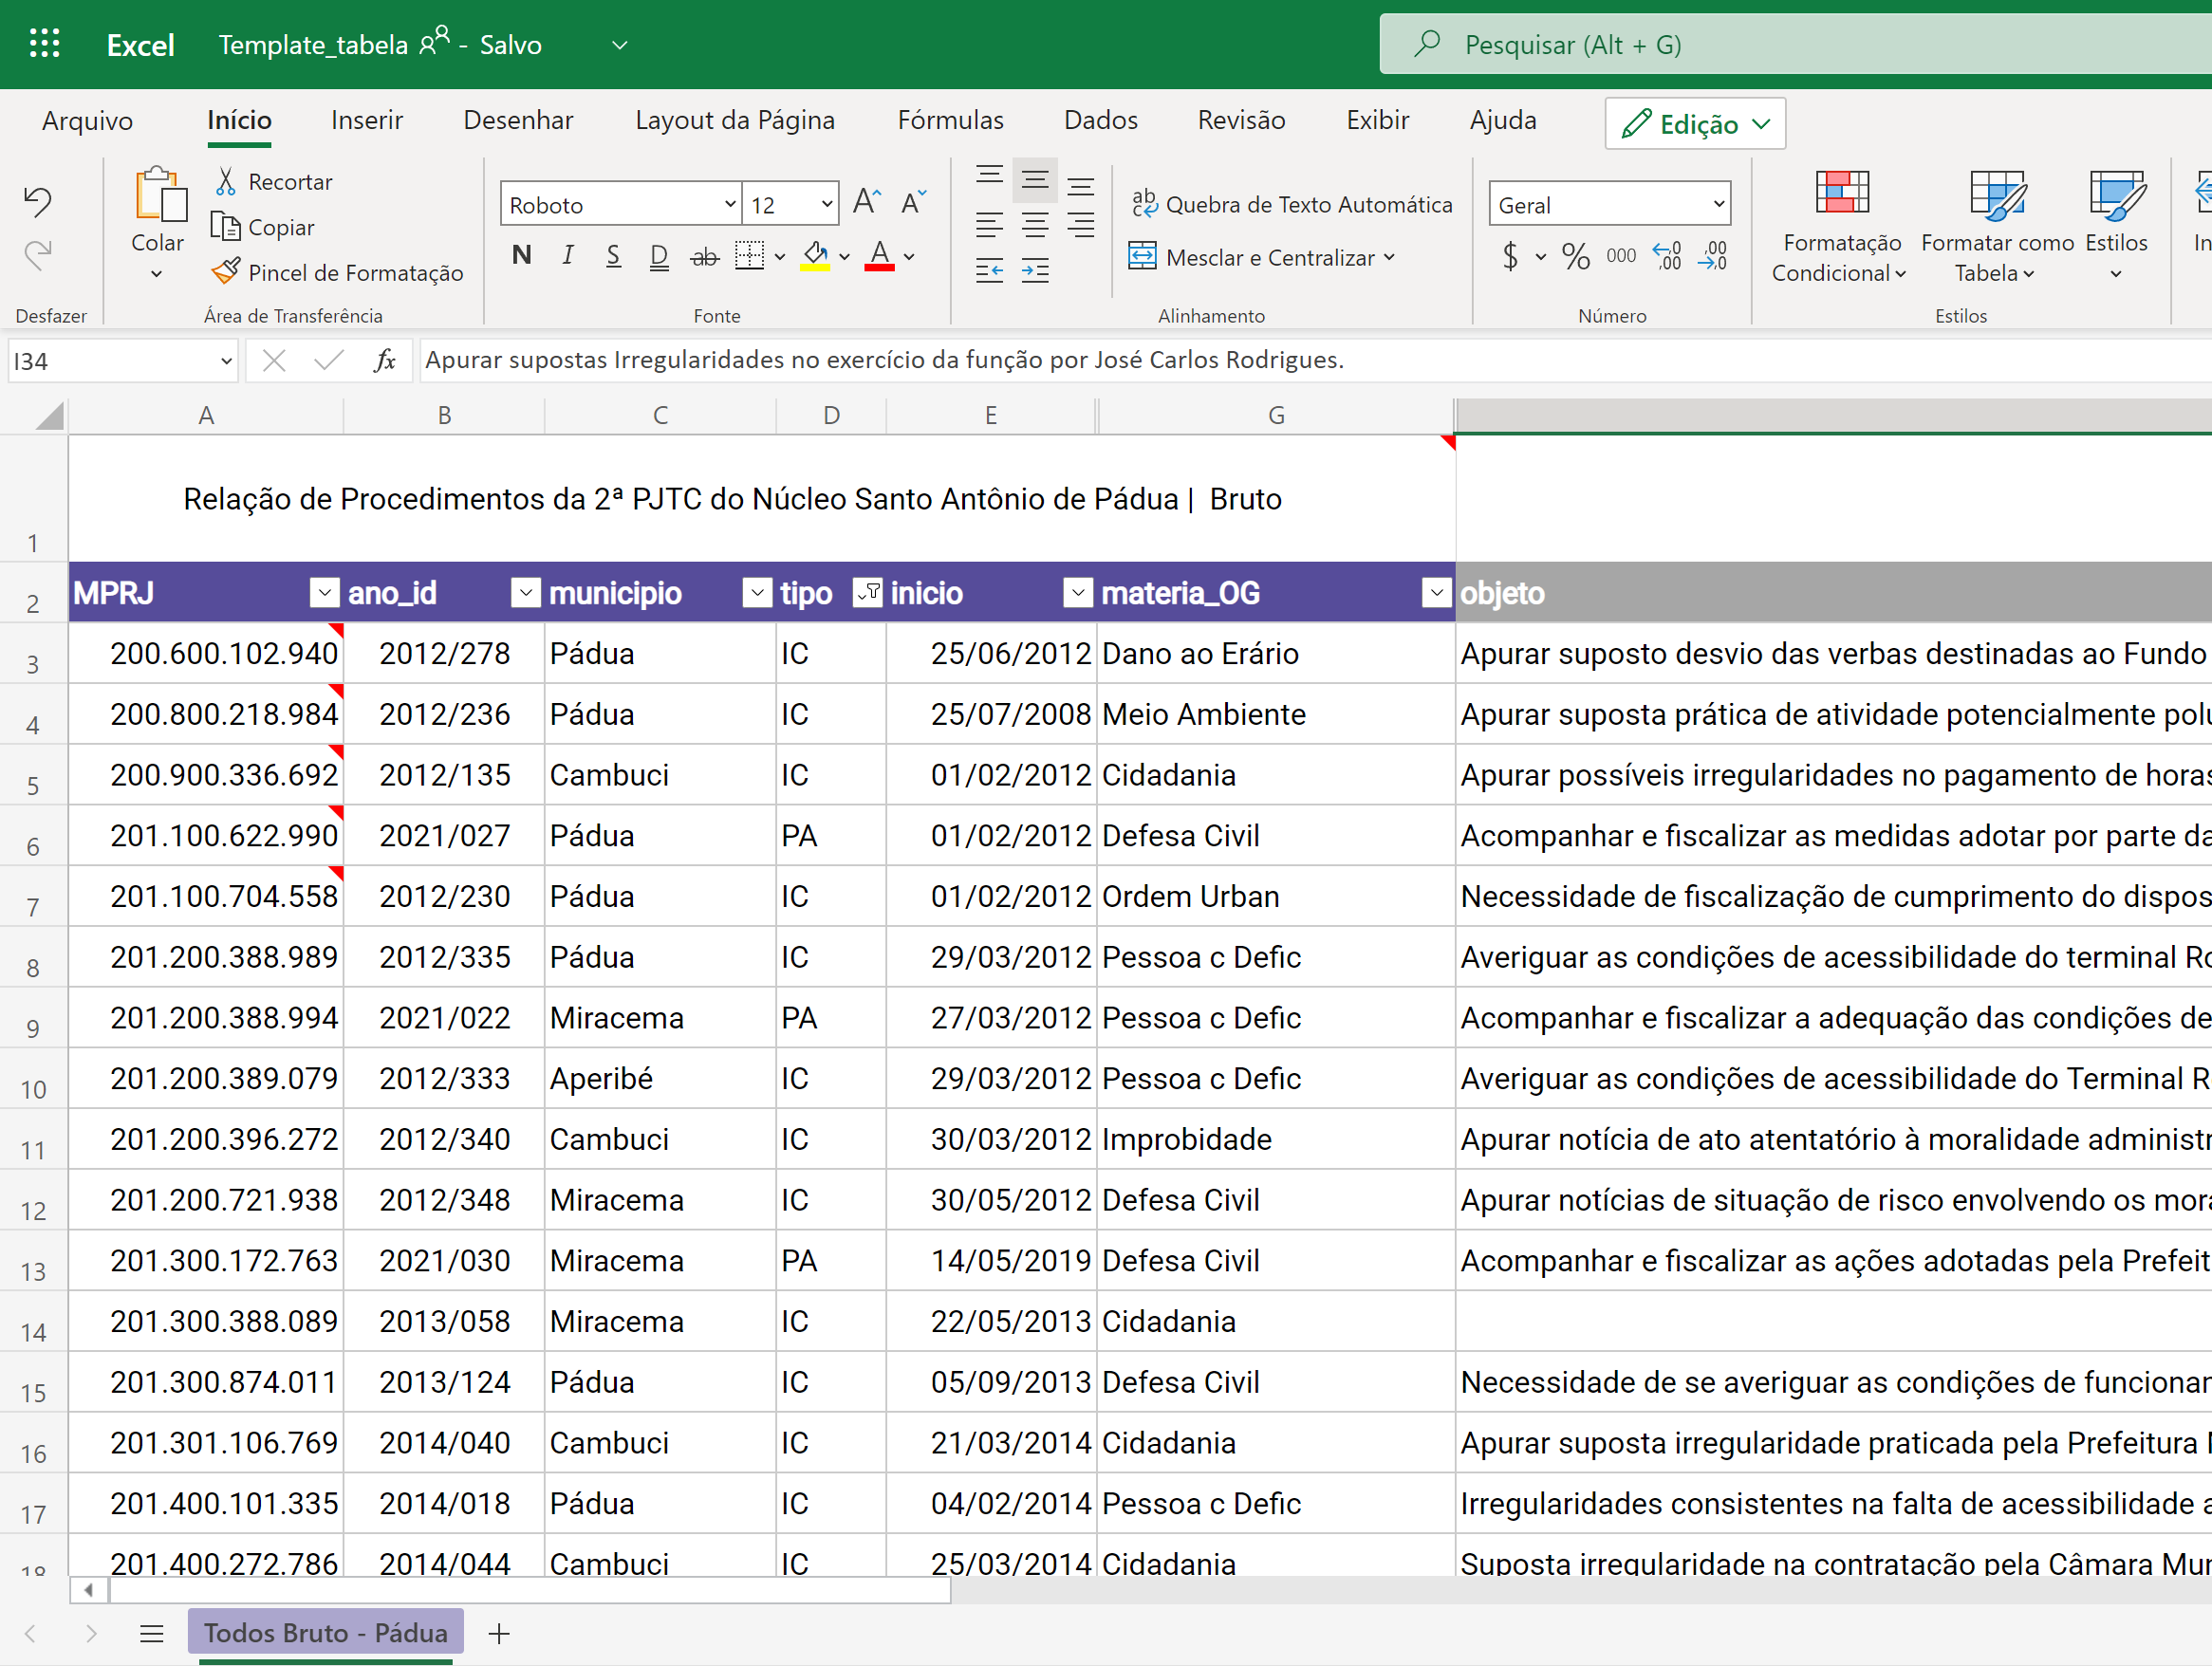Image resolution: width=2212 pixels, height=1666 pixels.
Task: Switch to the Inserir tab
Action: [x=367, y=120]
